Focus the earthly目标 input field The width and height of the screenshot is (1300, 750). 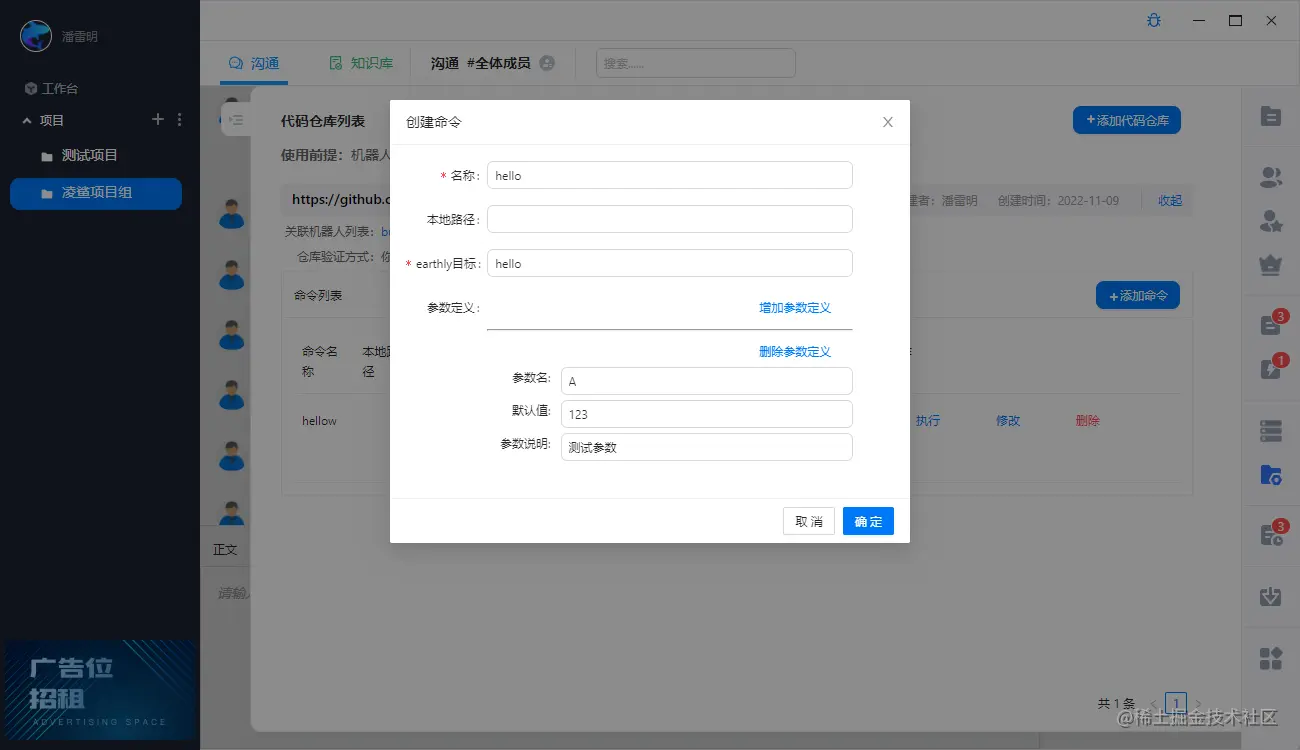[x=670, y=263]
